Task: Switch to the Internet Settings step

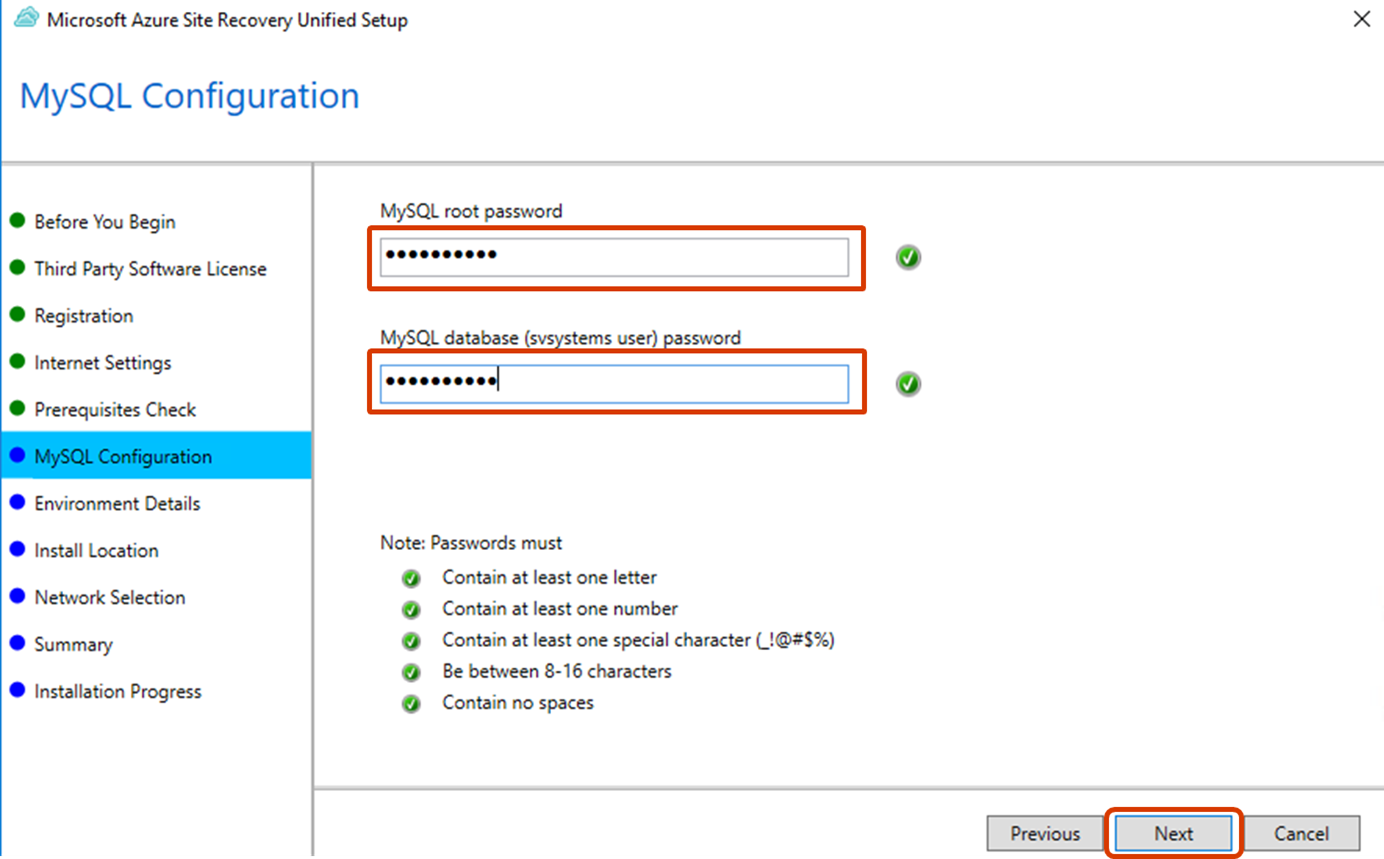Action: pyautogui.click(x=103, y=363)
